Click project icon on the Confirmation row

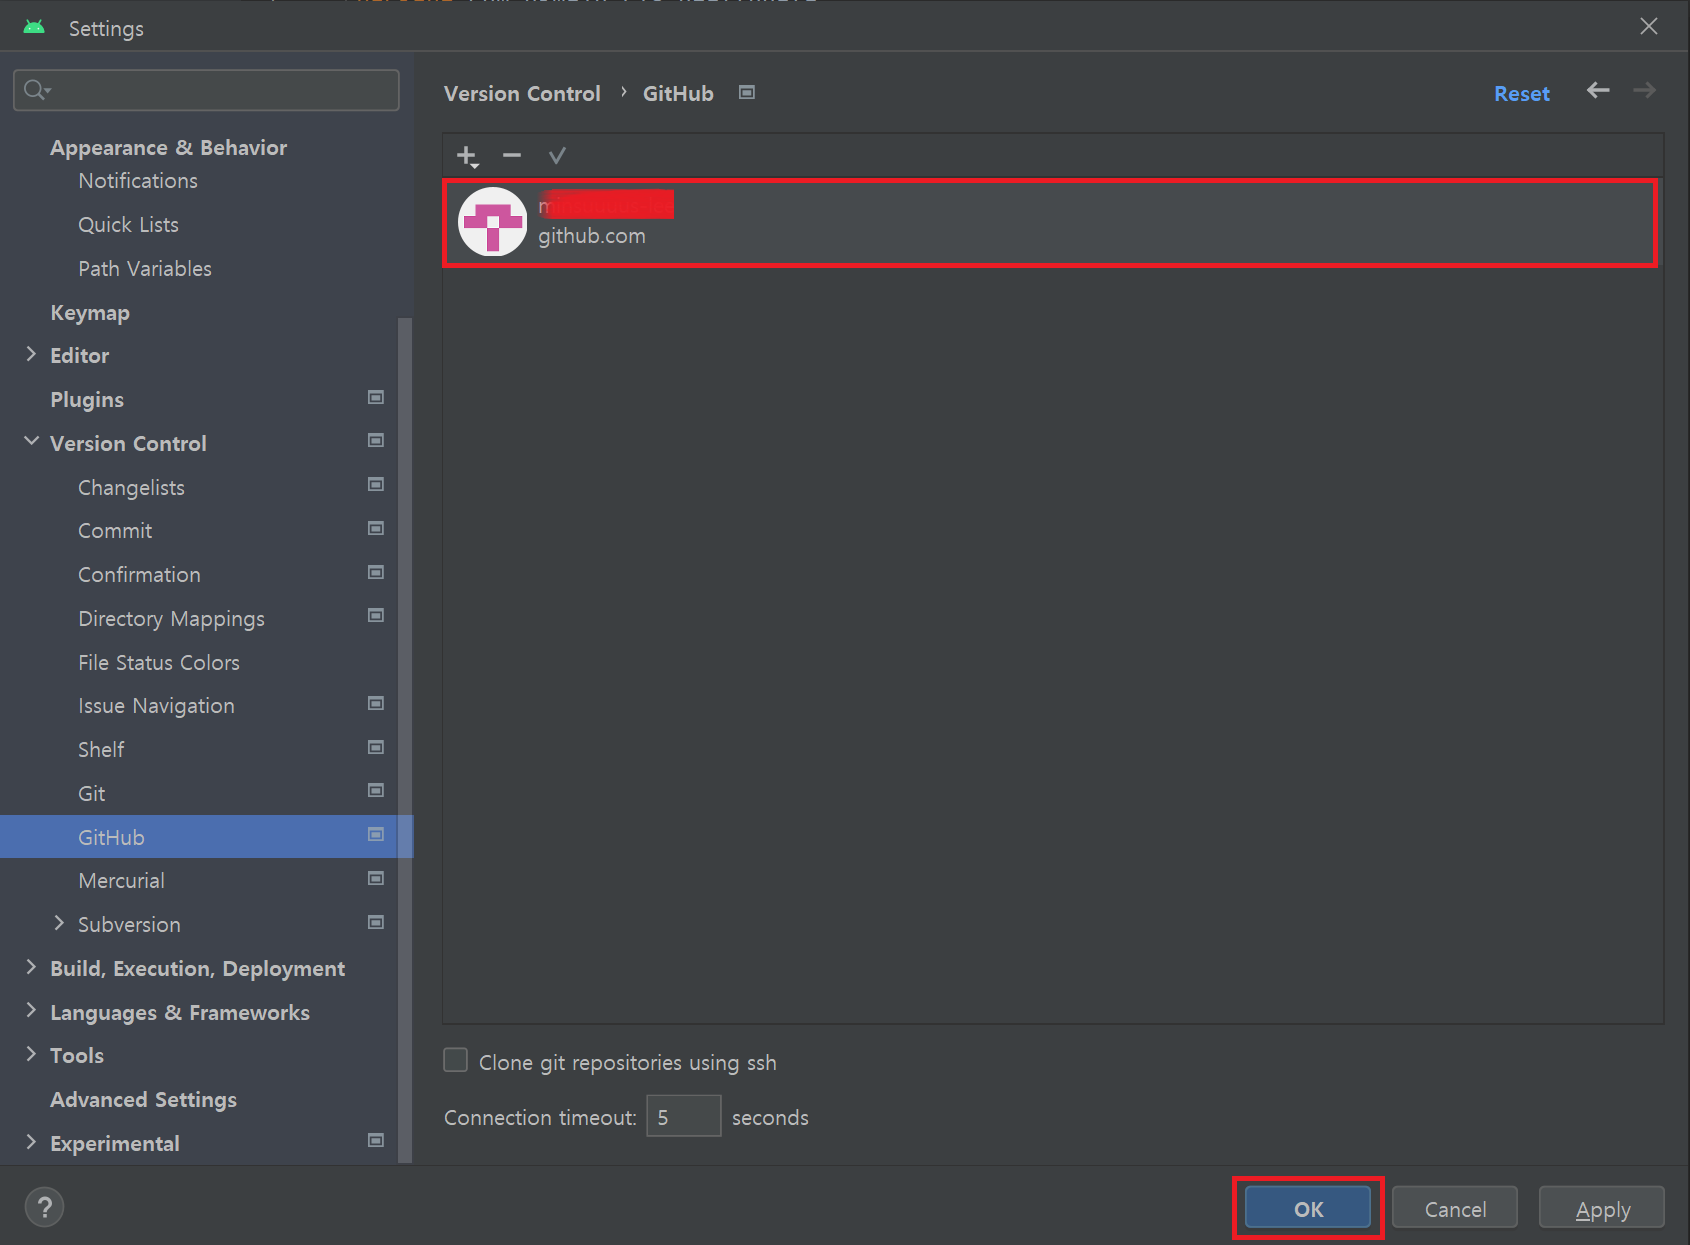point(376,572)
